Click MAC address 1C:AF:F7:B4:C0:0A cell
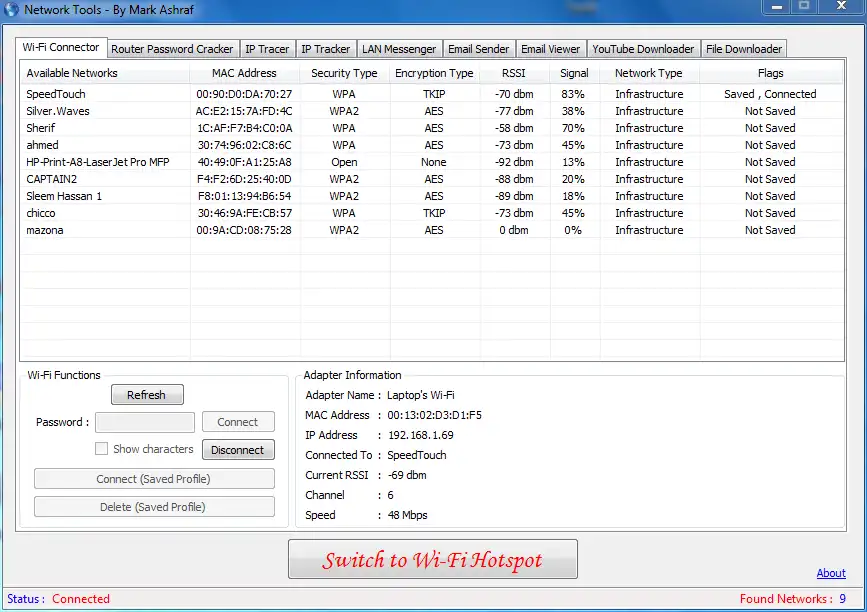The image size is (867, 612). [x=244, y=128]
